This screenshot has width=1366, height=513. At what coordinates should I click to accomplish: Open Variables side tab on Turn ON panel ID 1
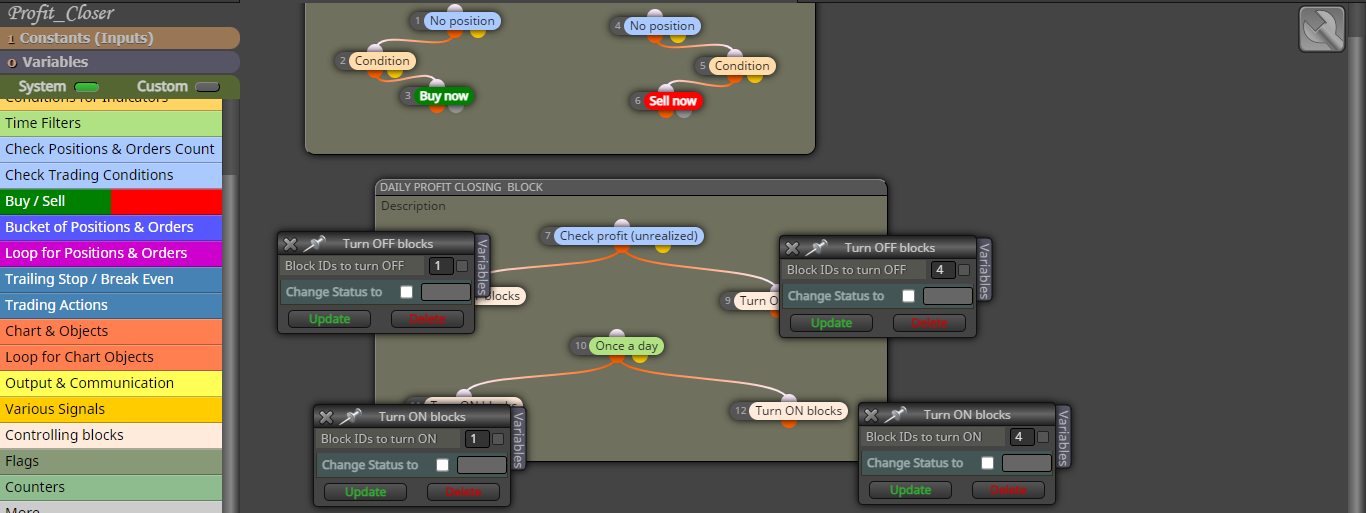[x=519, y=437]
